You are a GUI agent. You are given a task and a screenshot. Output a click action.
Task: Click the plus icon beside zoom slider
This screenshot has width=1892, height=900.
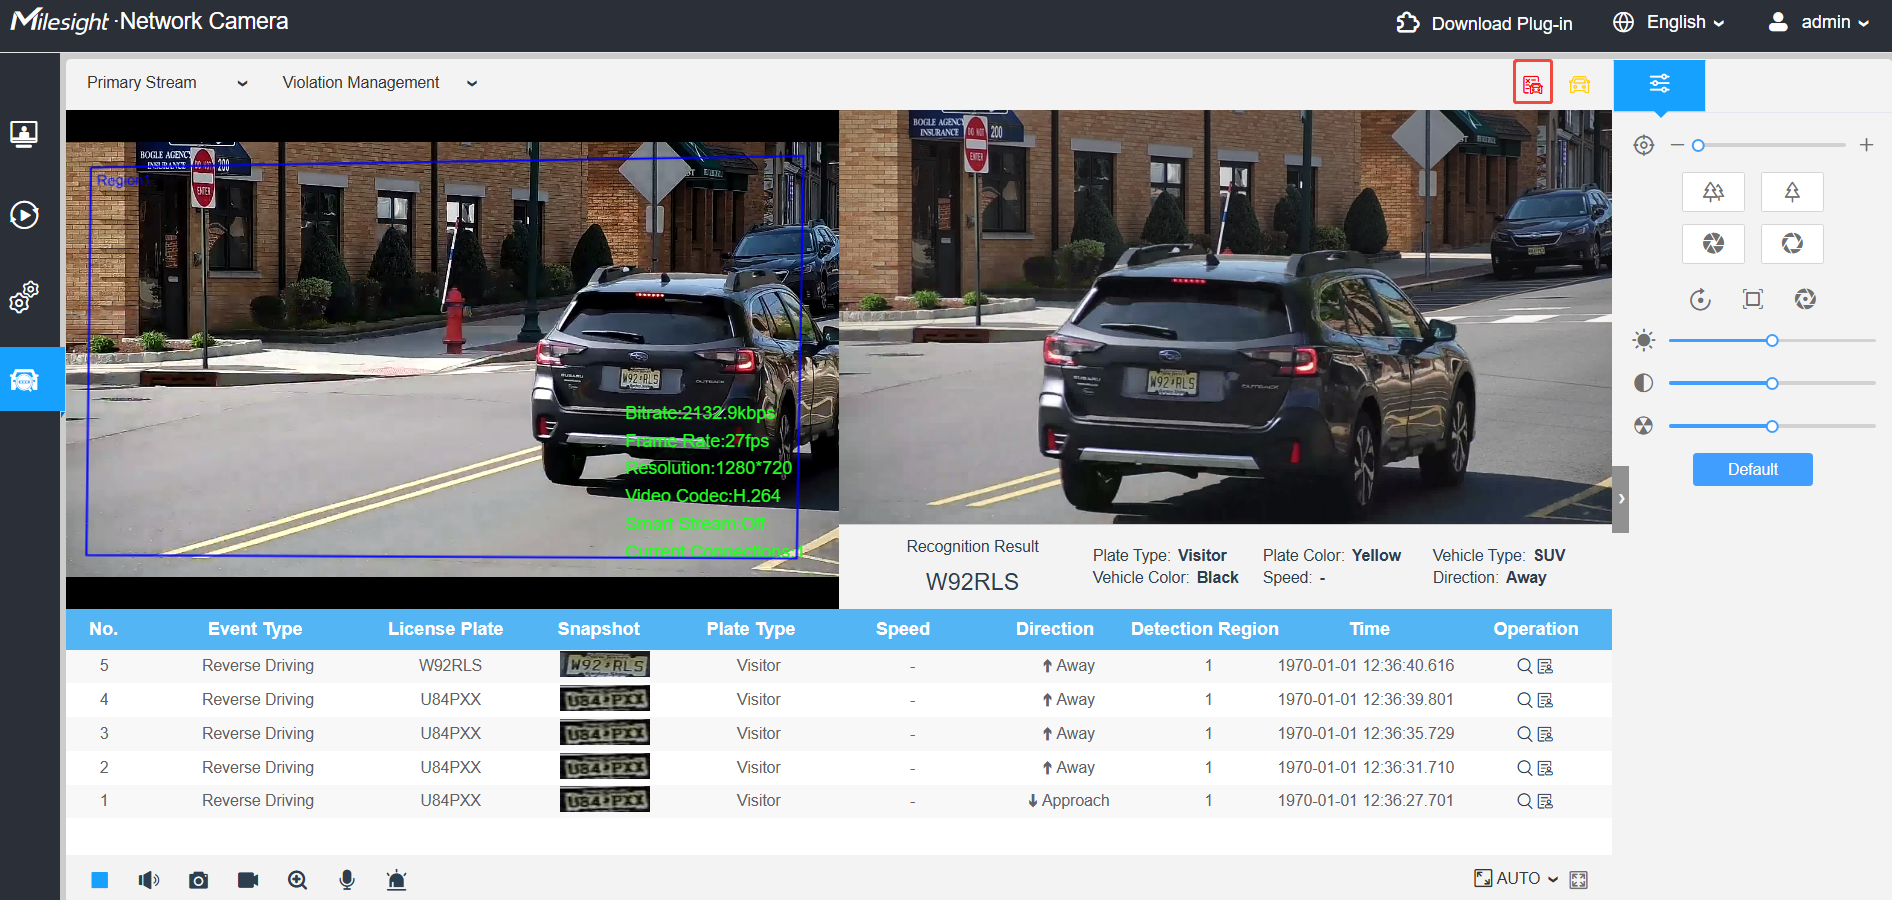click(x=1866, y=145)
